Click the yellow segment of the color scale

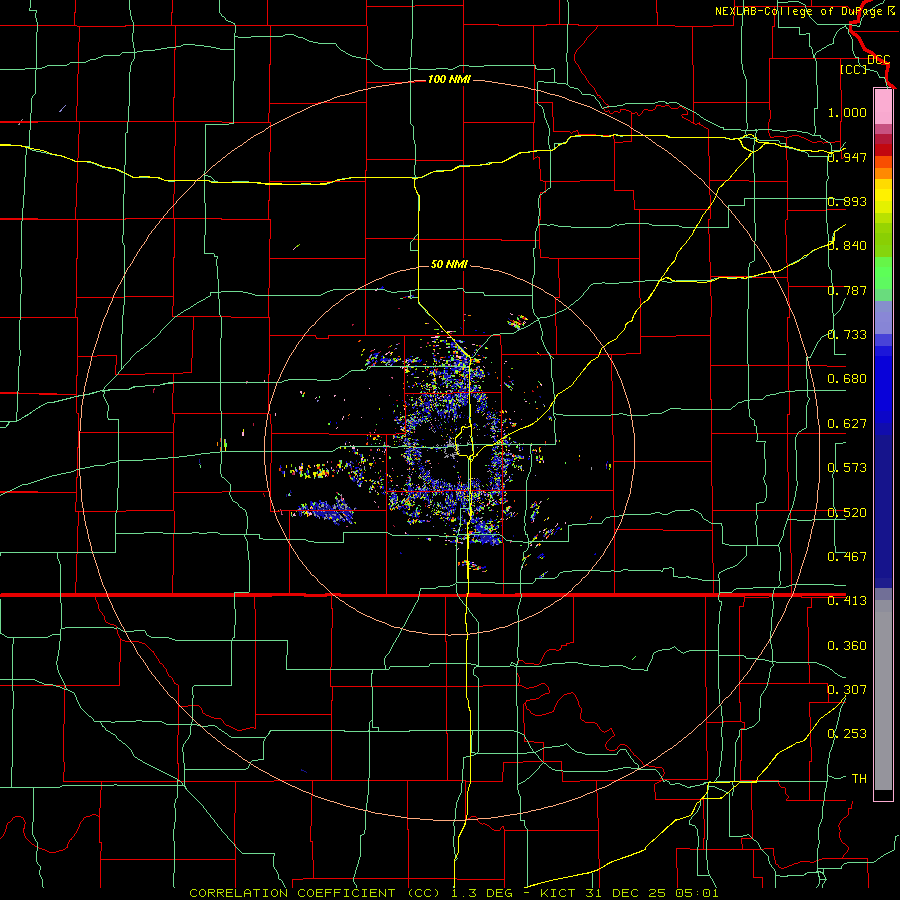pos(883,196)
